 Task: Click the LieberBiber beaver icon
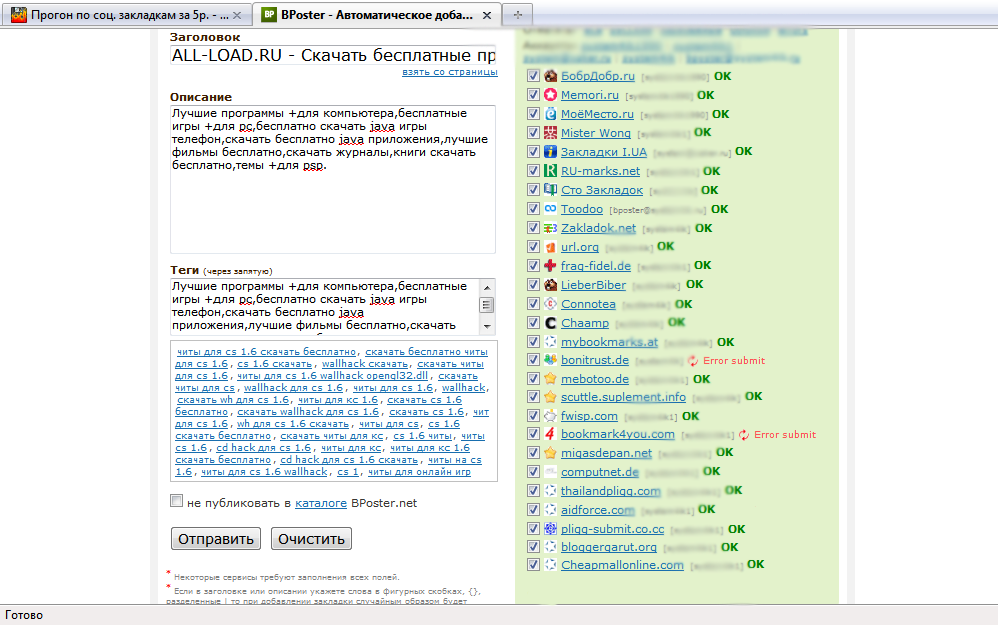551,284
